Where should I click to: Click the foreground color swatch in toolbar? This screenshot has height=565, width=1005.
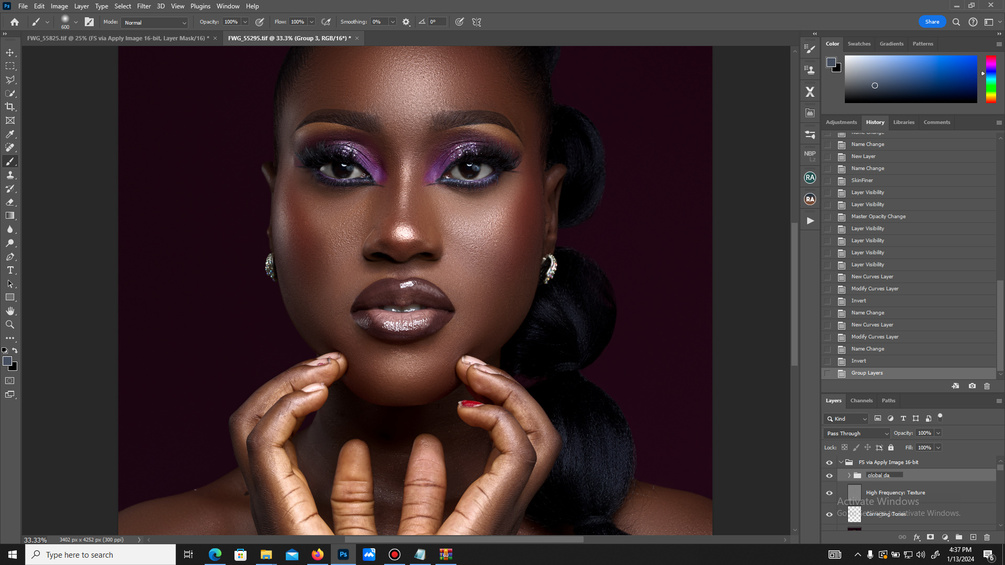click(7, 361)
